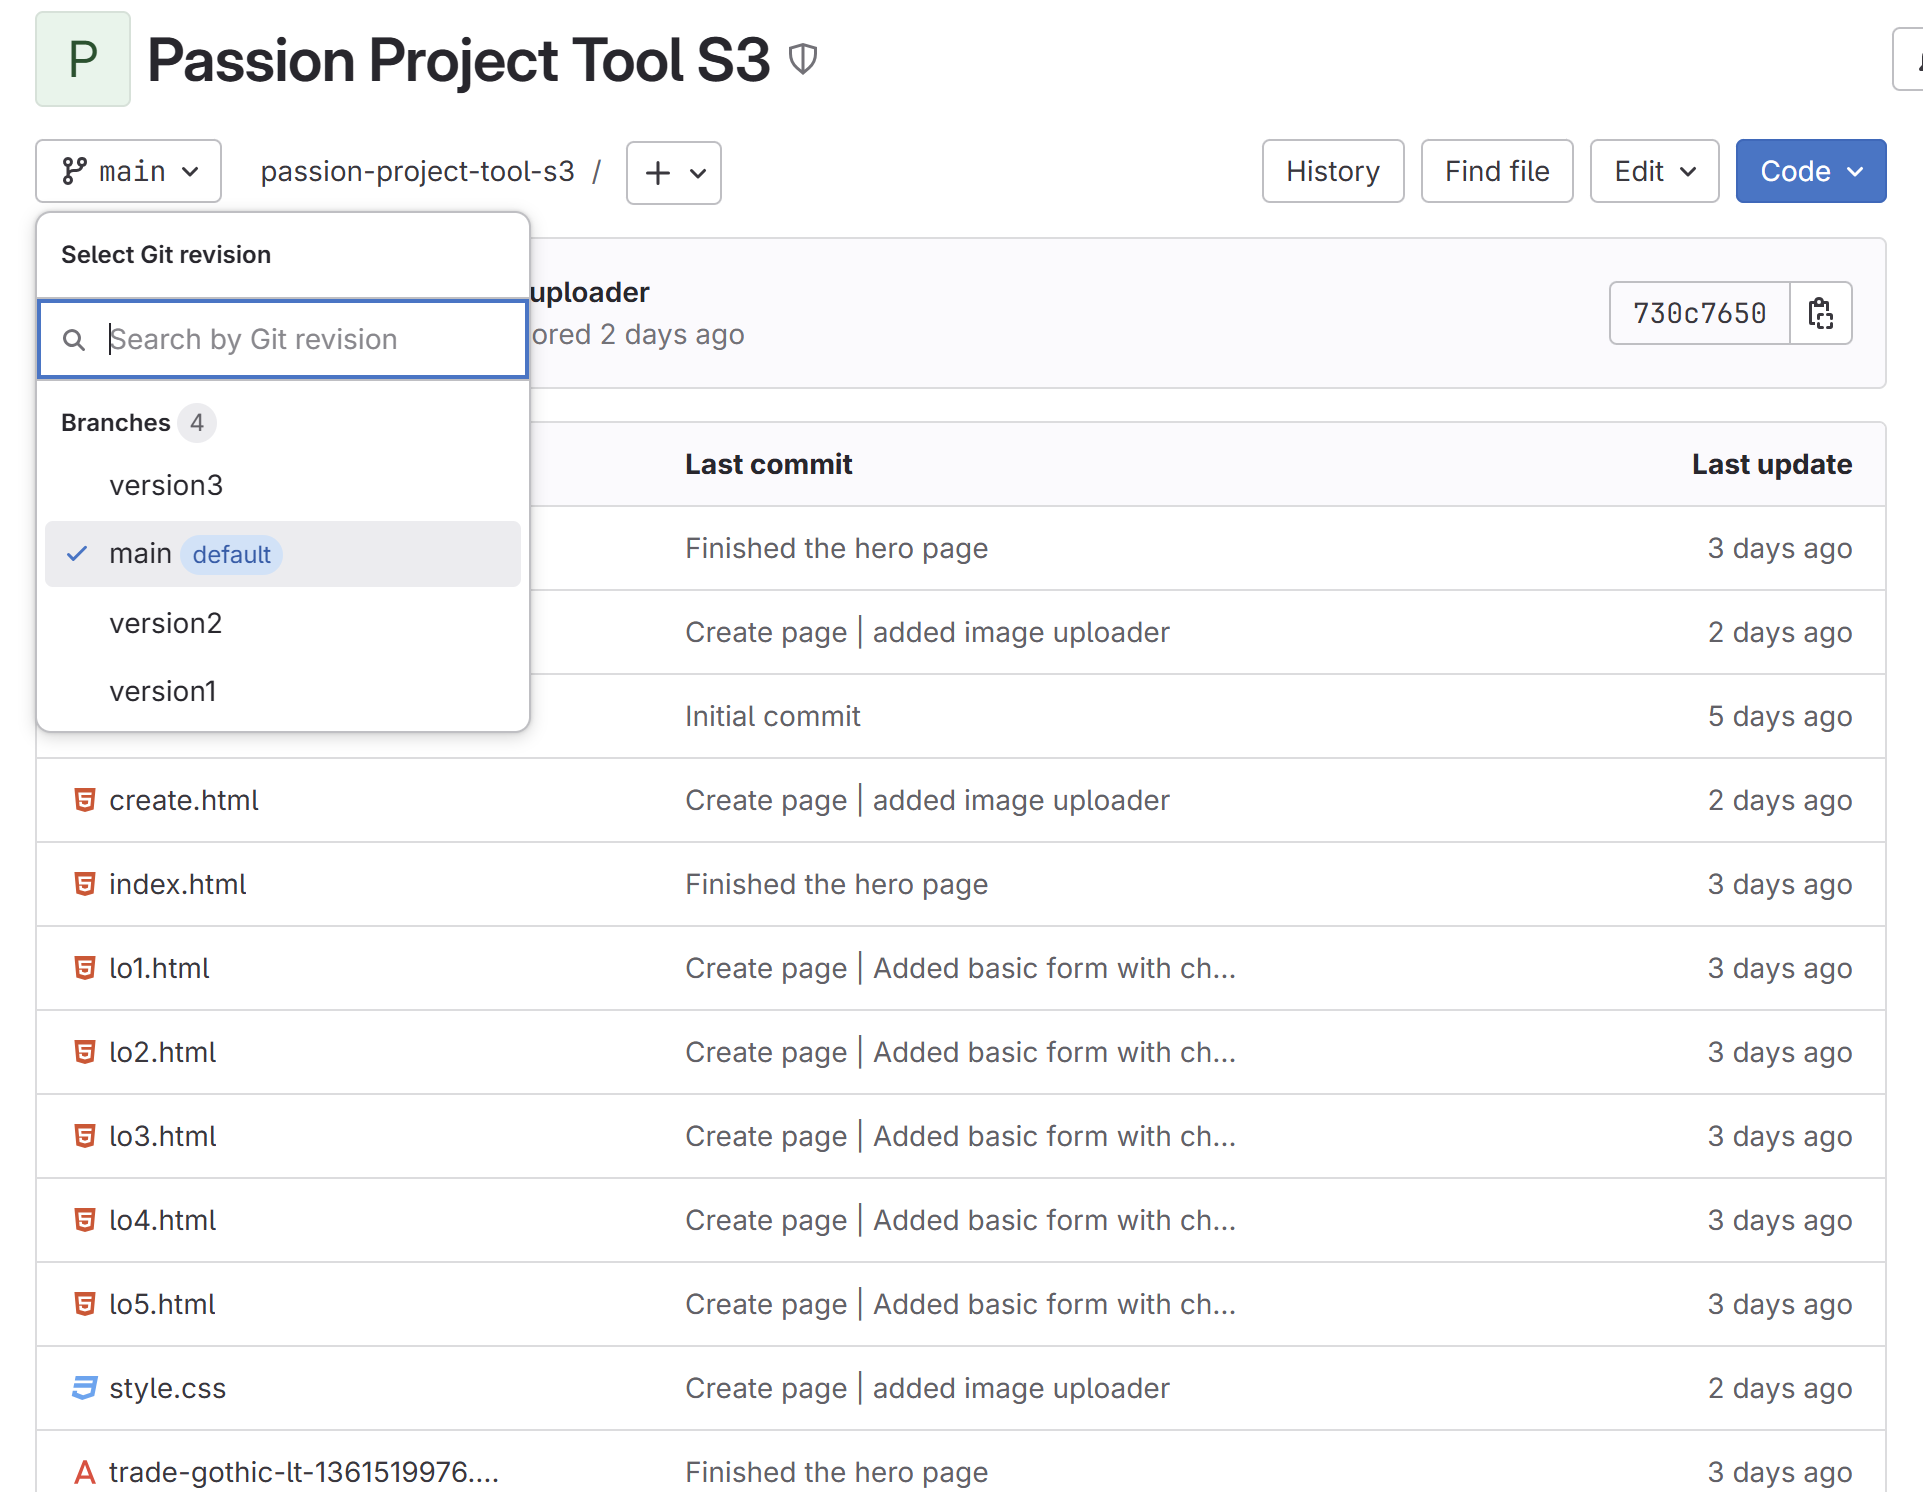Click the HTML icon beside create.html
Viewport: 1923px width, 1492px height.
pyautogui.click(x=85, y=800)
